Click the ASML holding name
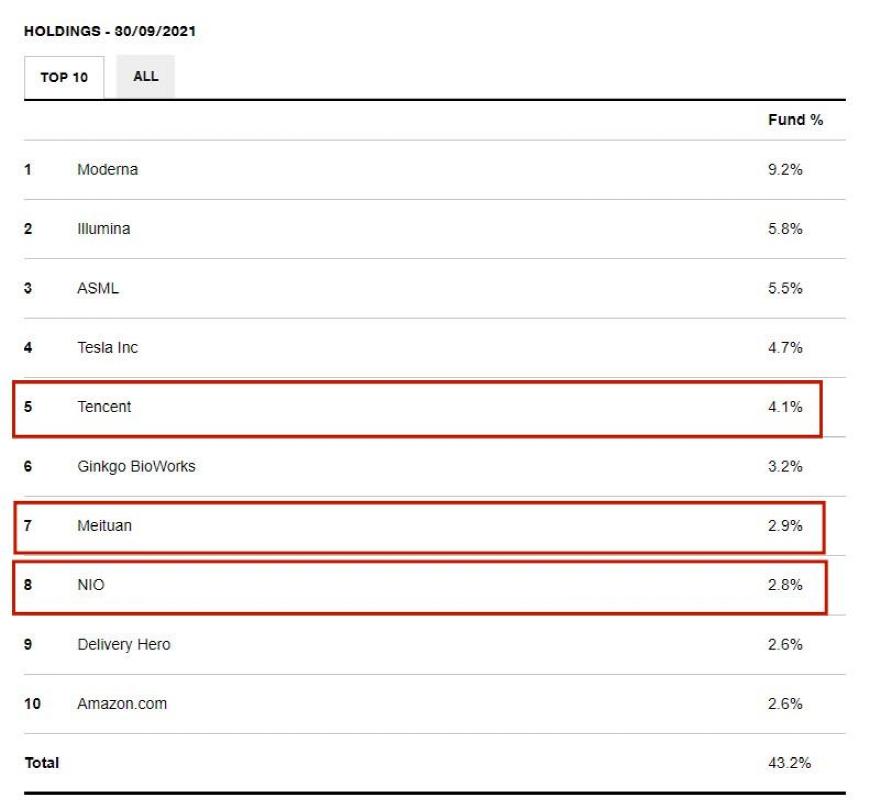869x807 pixels. pos(98,288)
